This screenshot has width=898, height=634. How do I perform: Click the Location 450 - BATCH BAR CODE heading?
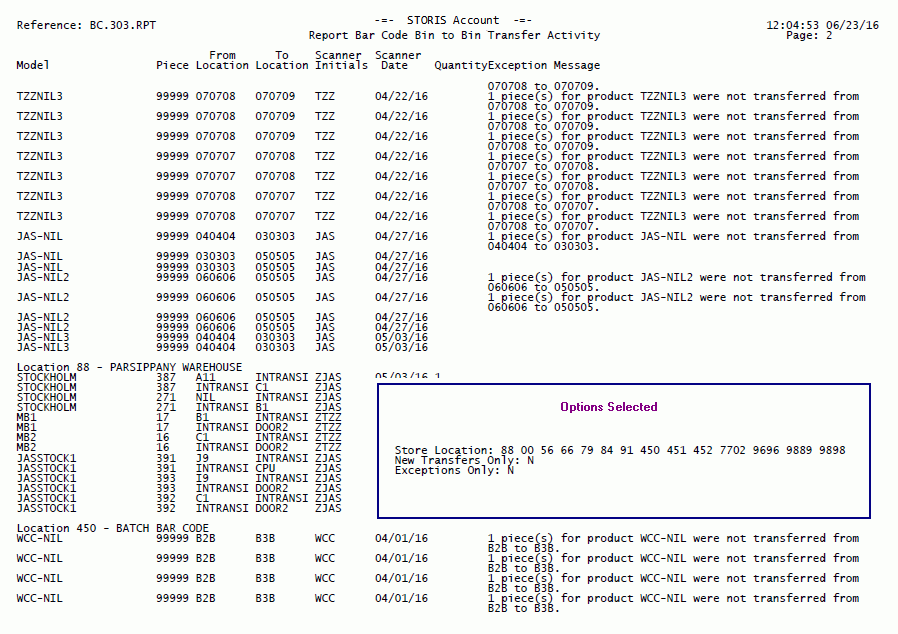point(113,528)
